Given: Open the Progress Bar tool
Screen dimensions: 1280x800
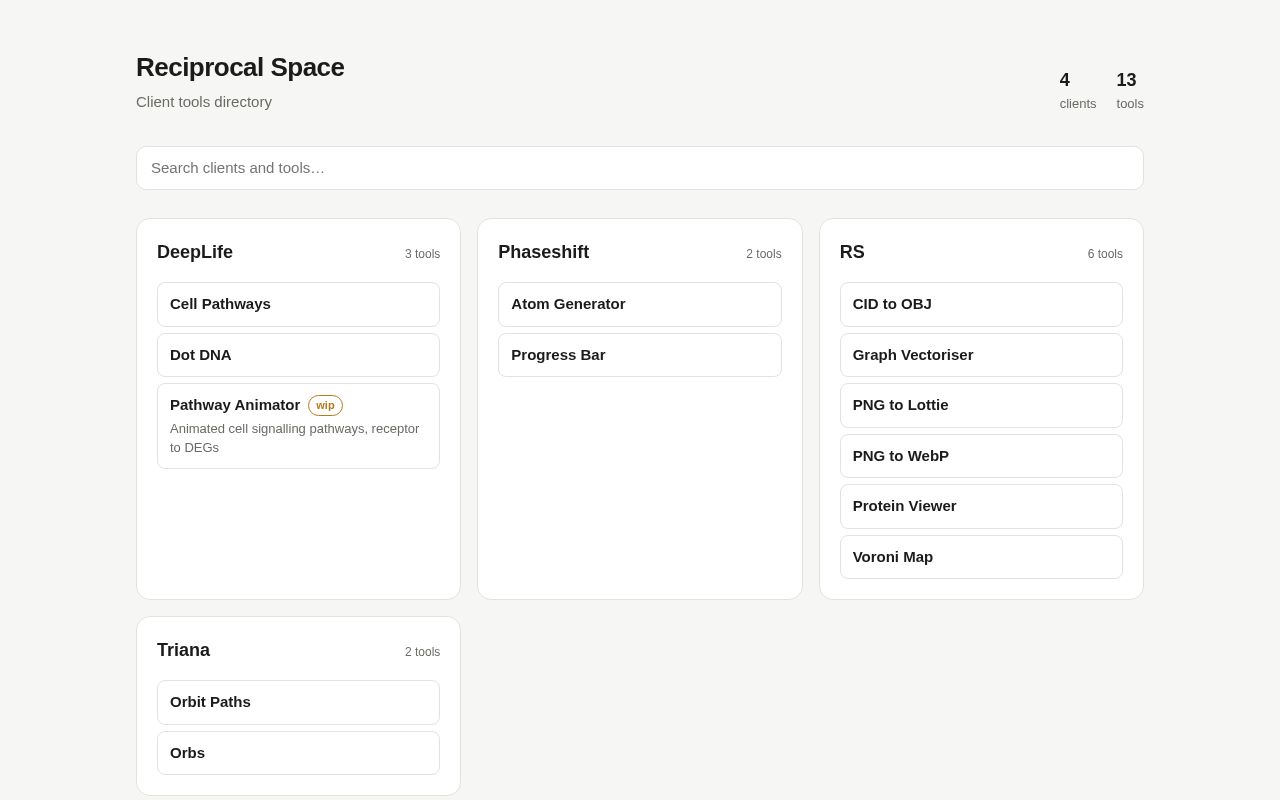Looking at the screenshot, I should point(640,355).
